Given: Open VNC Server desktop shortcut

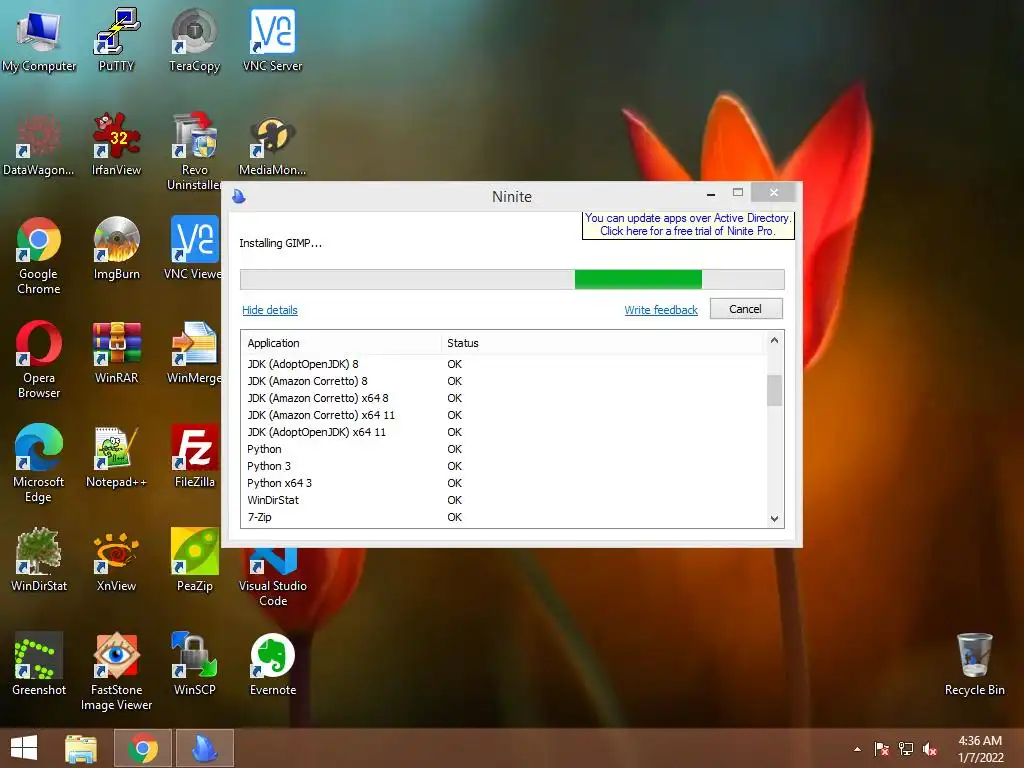Looking at the screenshot, I should coord(272,40).
